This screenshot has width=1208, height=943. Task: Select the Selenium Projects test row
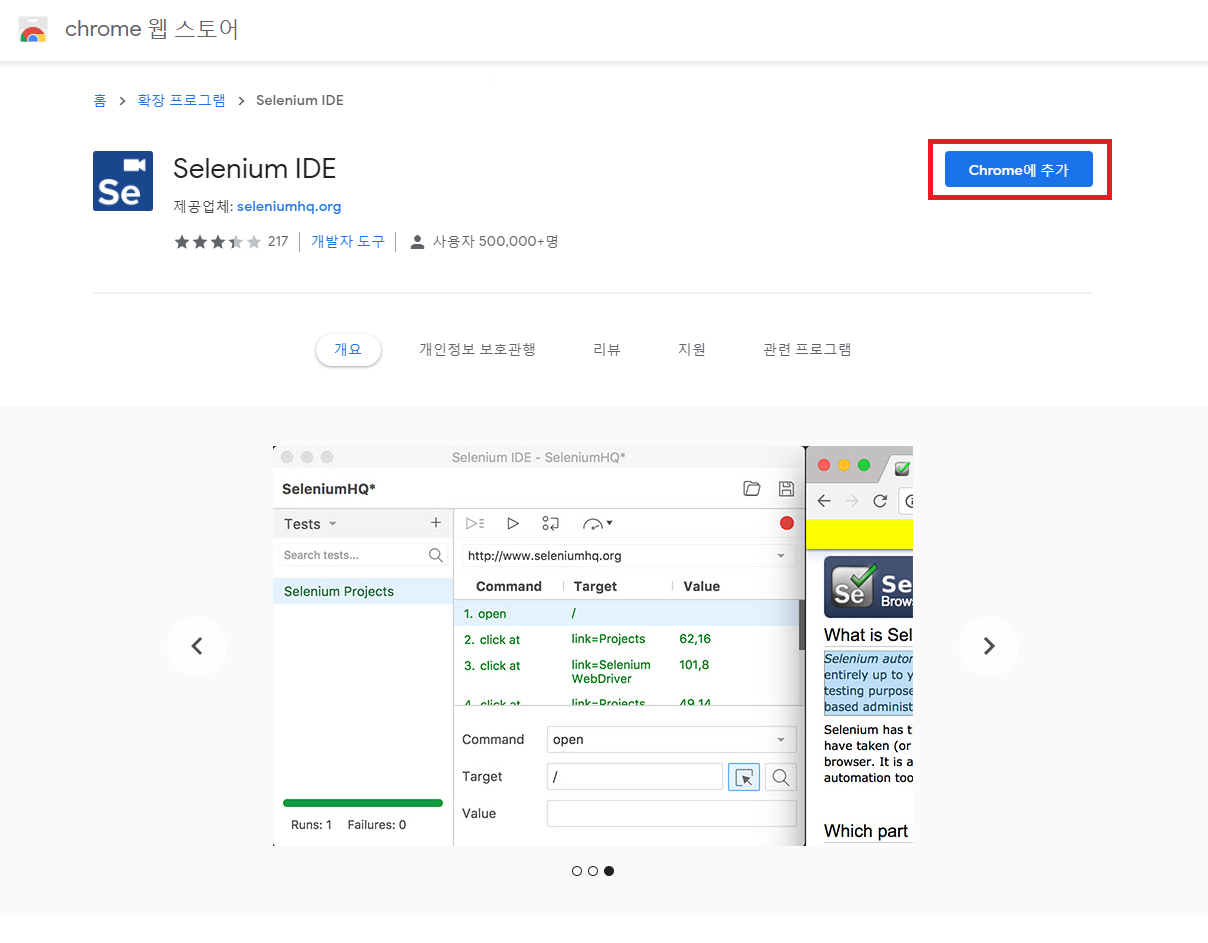pyautogui.click(x=363, y=591)
